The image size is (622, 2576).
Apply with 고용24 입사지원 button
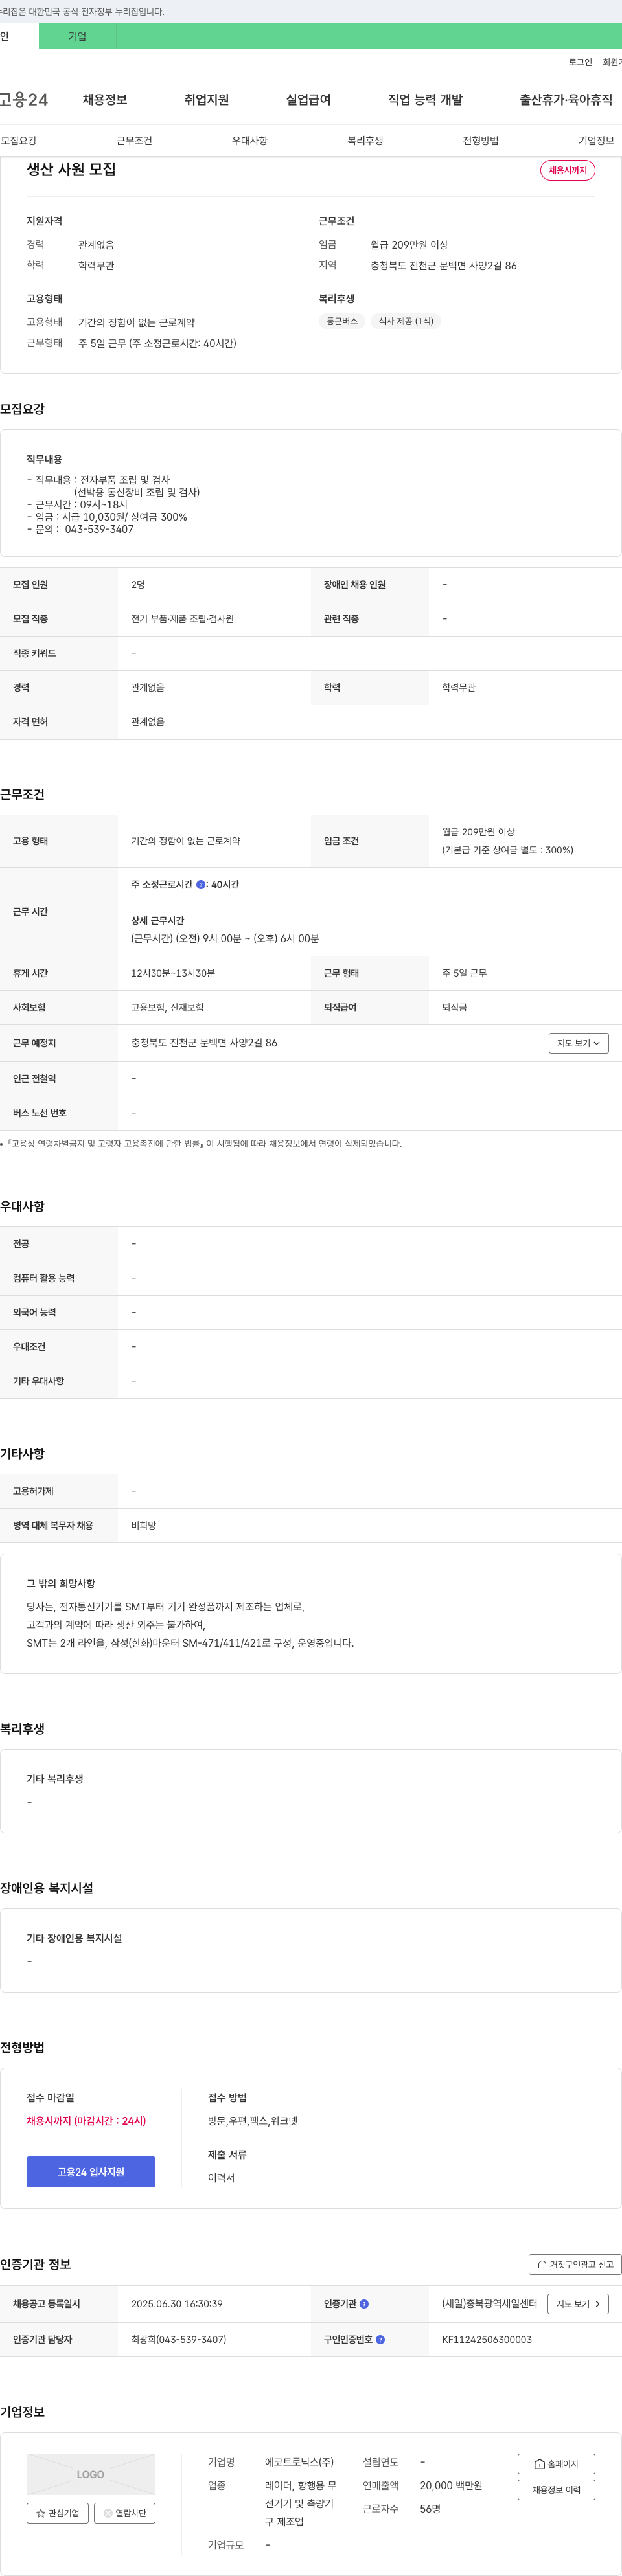click(91, 2171)
